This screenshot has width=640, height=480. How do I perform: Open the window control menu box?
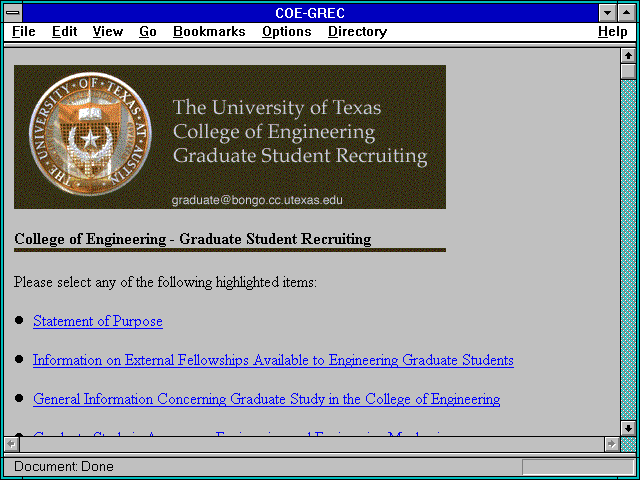[13, 13]
